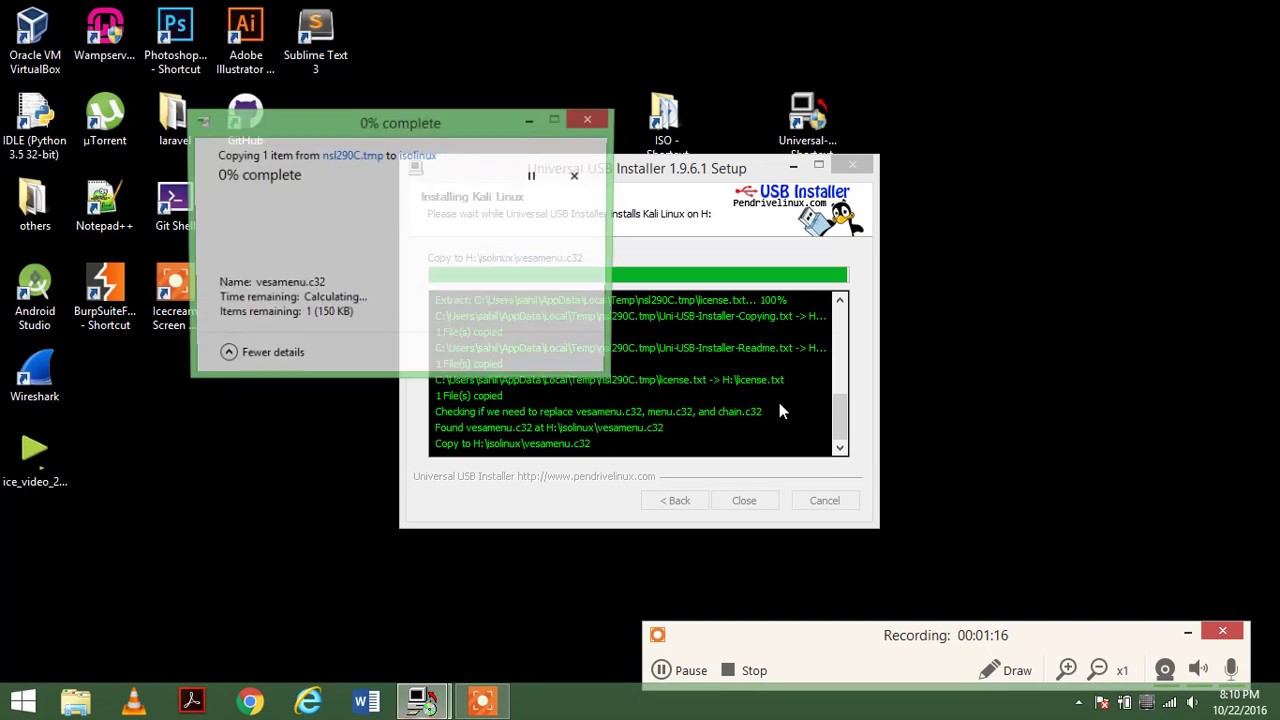Open Android Studio desktop icon
Image resolution: width=1280 pixels, height=720 pixels.
(35, 297)
